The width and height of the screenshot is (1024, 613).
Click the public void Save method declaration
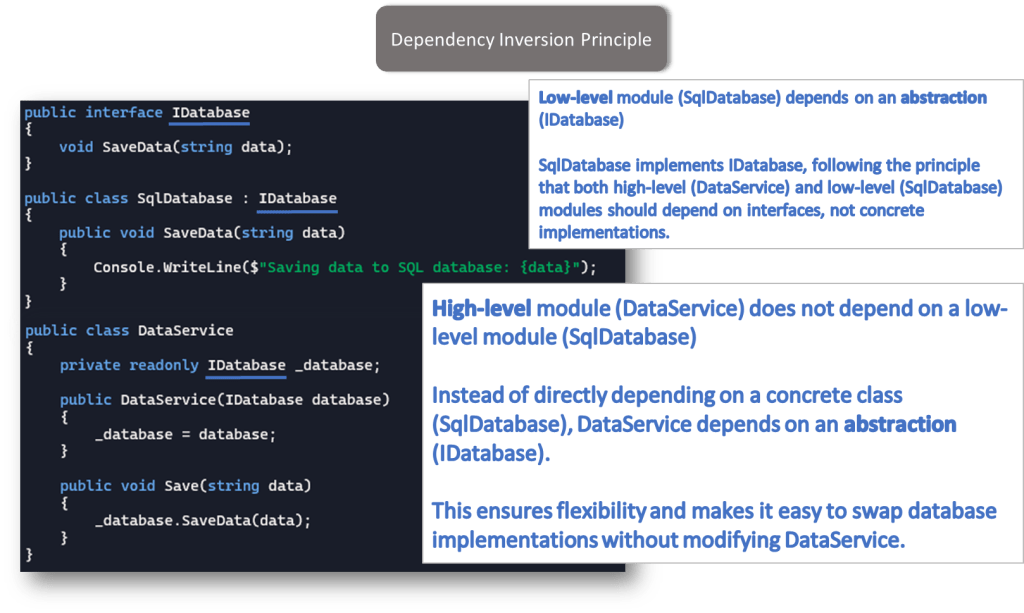coord(186,485)
